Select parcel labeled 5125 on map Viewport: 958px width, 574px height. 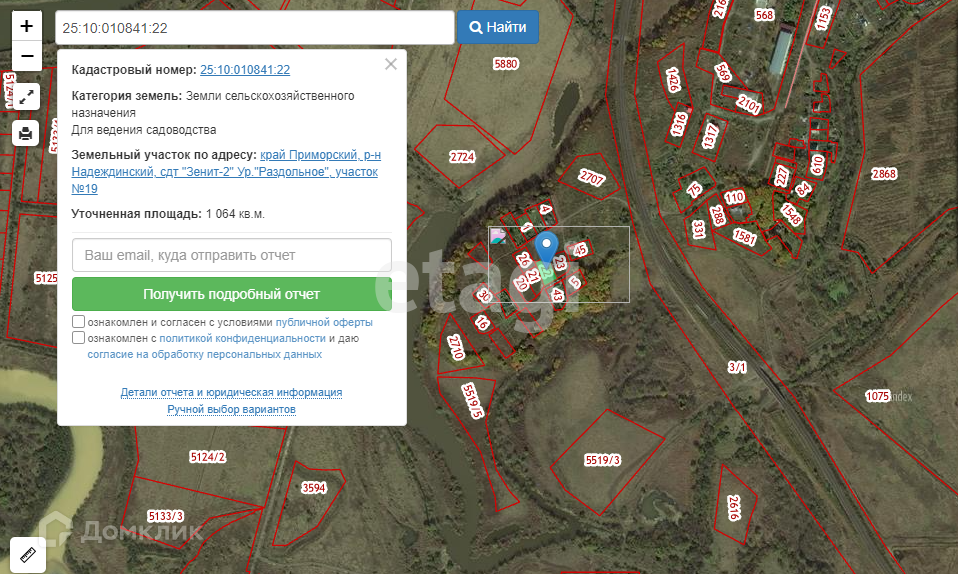46,278
